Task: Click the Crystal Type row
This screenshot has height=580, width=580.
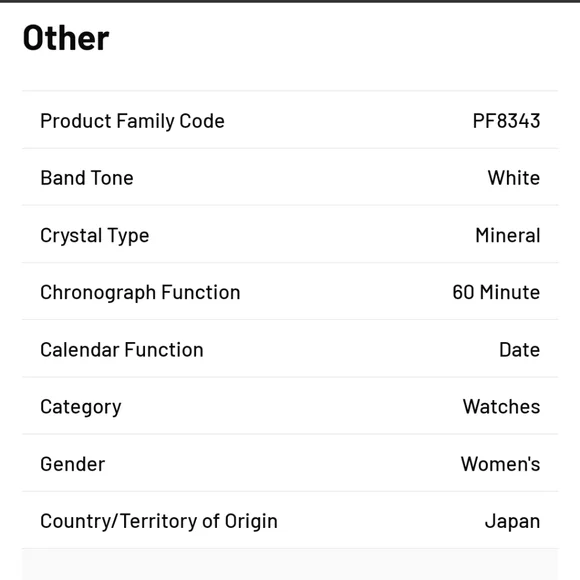Action: pyautogui.click(x=290, y=234)
